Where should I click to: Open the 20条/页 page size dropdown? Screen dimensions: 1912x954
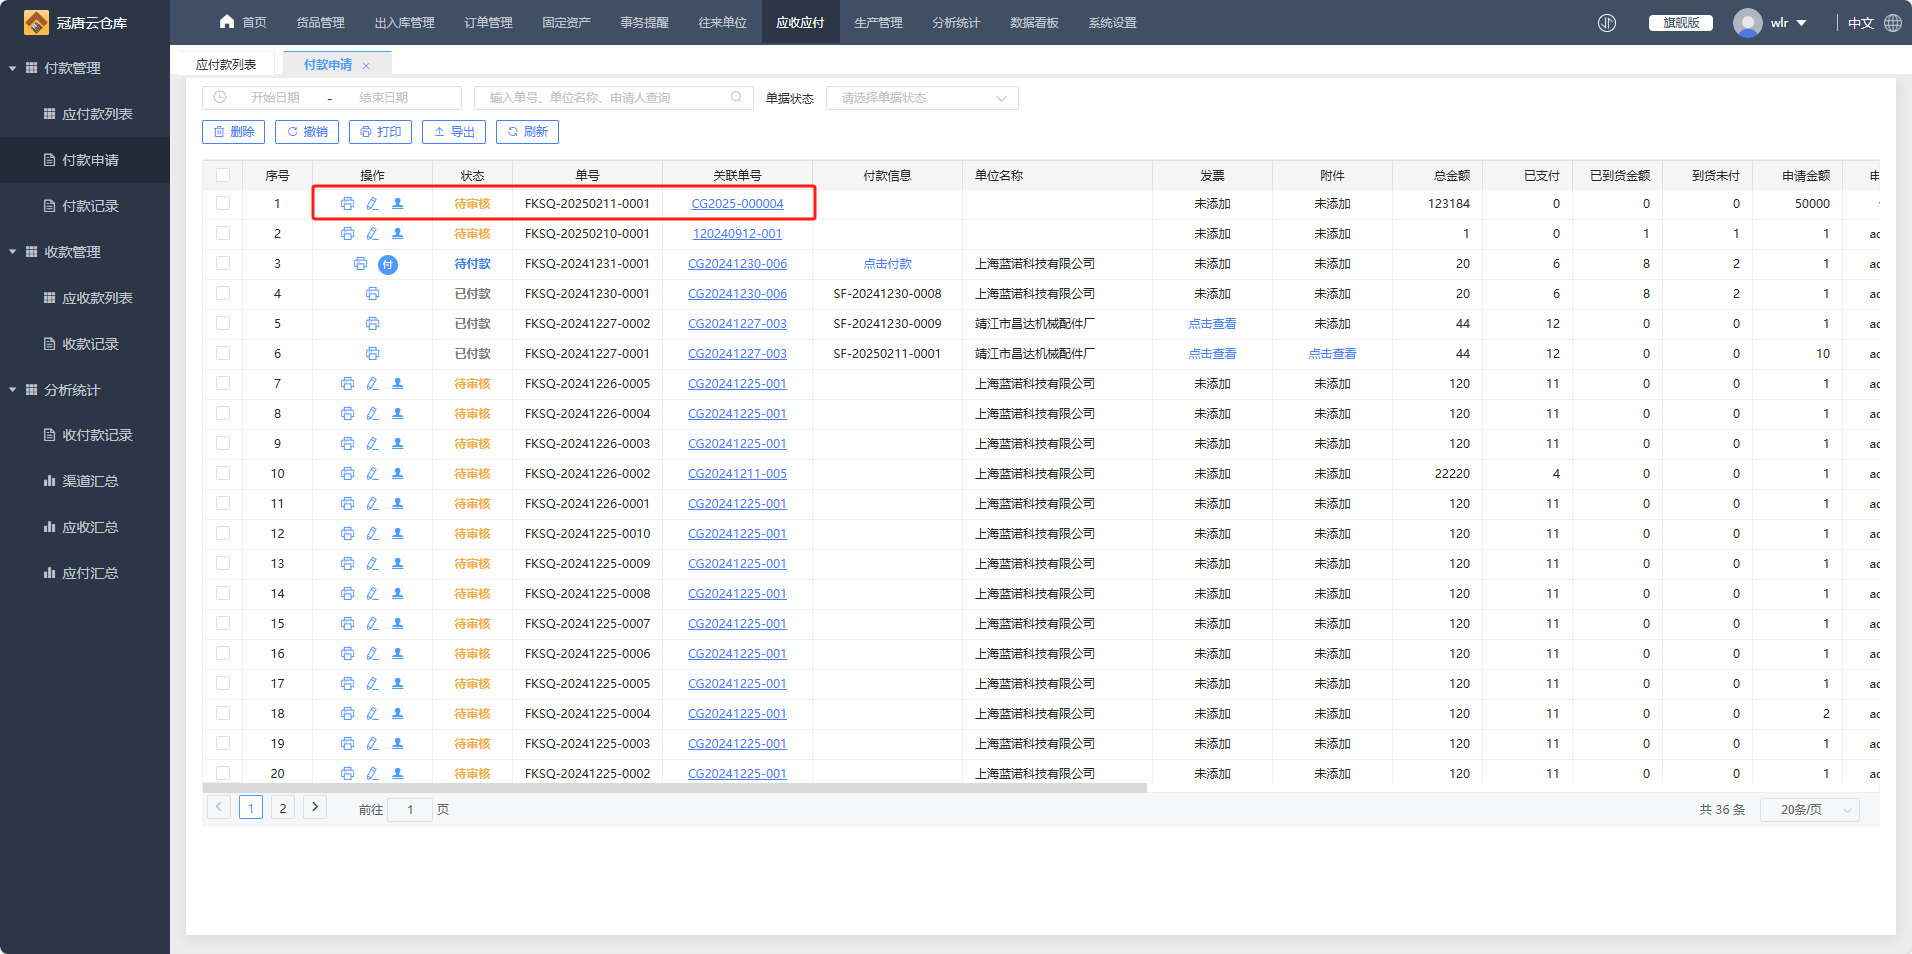[1809, 810]
